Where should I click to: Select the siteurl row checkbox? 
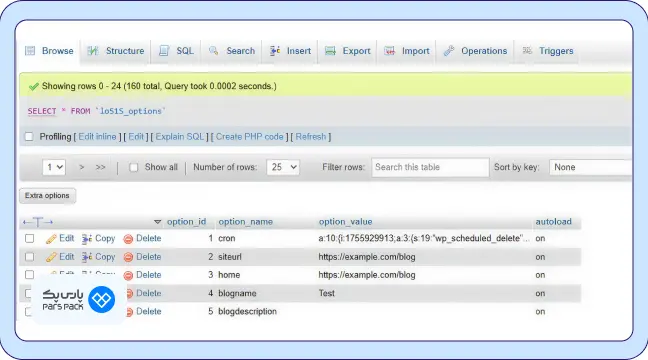(29, 257)
